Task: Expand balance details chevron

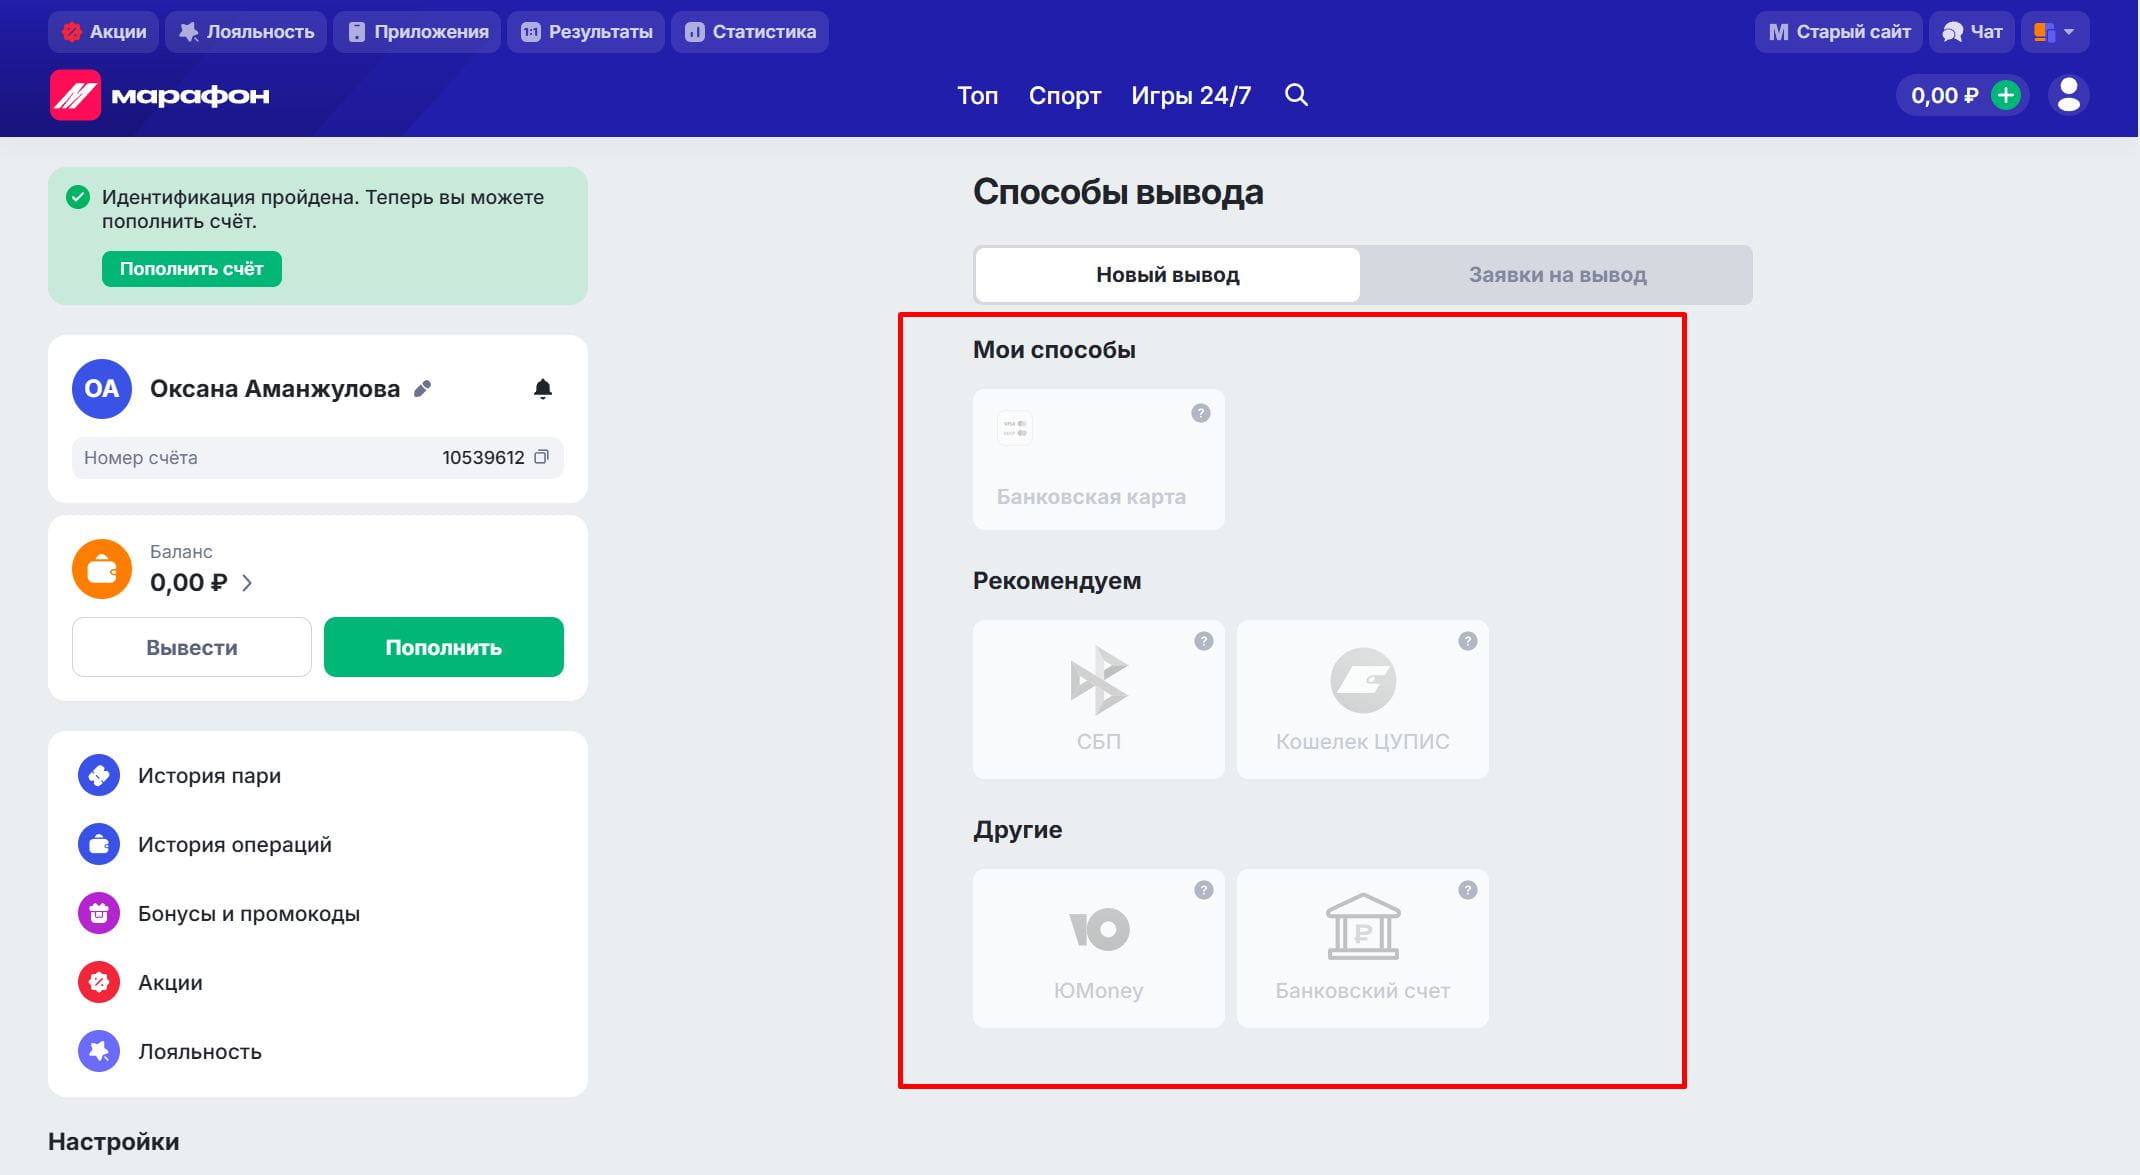Action: point(247,583)
